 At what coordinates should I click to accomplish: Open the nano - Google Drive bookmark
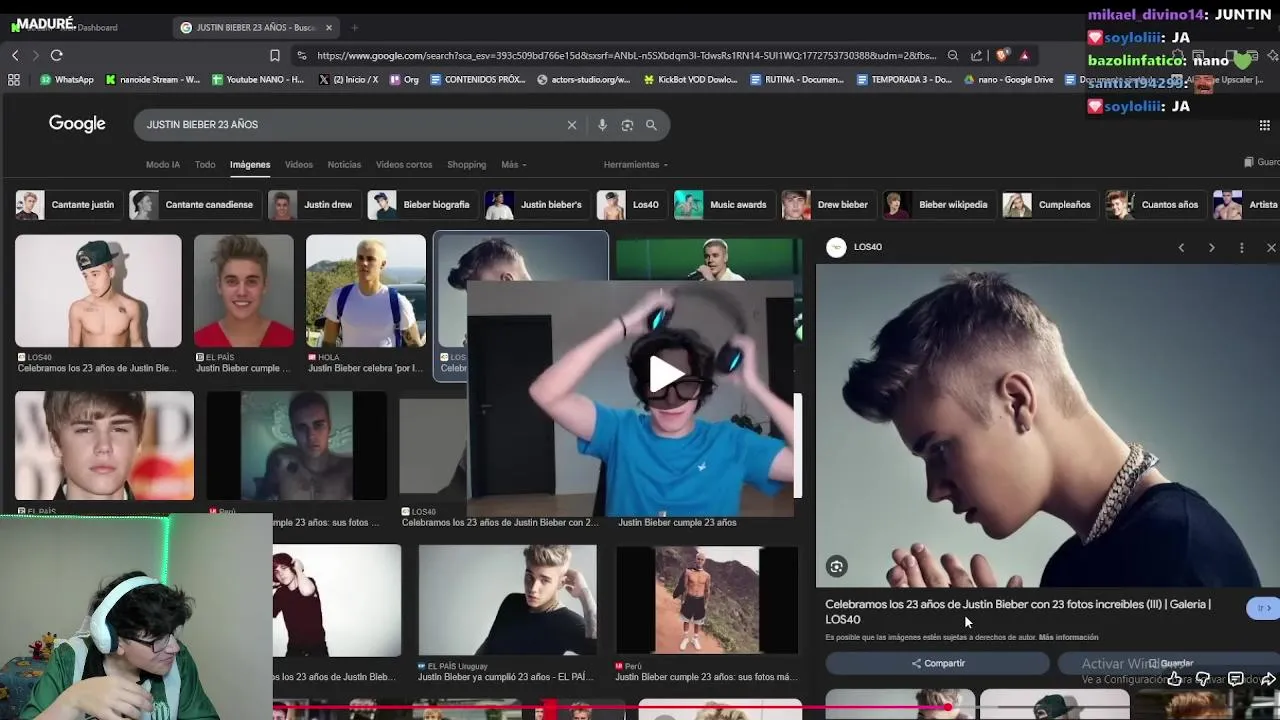pos(1008,79)
